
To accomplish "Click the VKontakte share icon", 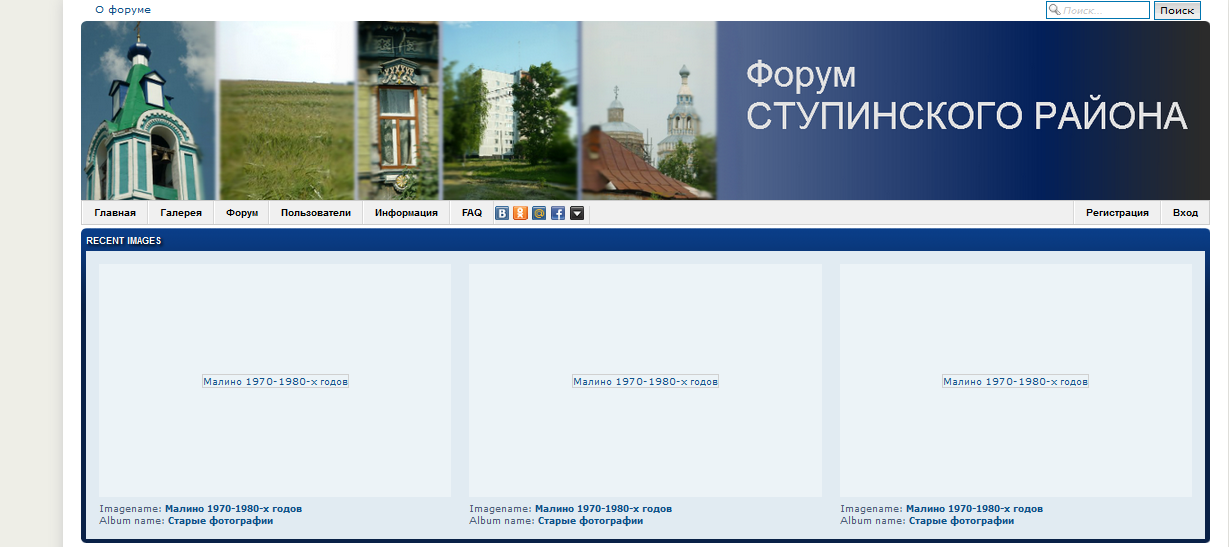I will (x=502, y=213).
